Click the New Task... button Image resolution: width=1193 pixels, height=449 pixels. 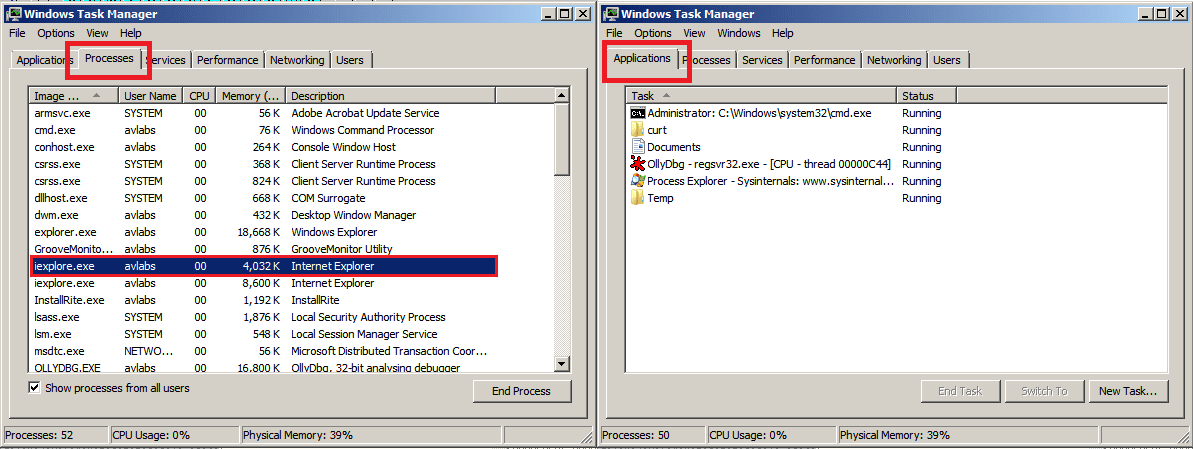click(x=1128, y=391)
